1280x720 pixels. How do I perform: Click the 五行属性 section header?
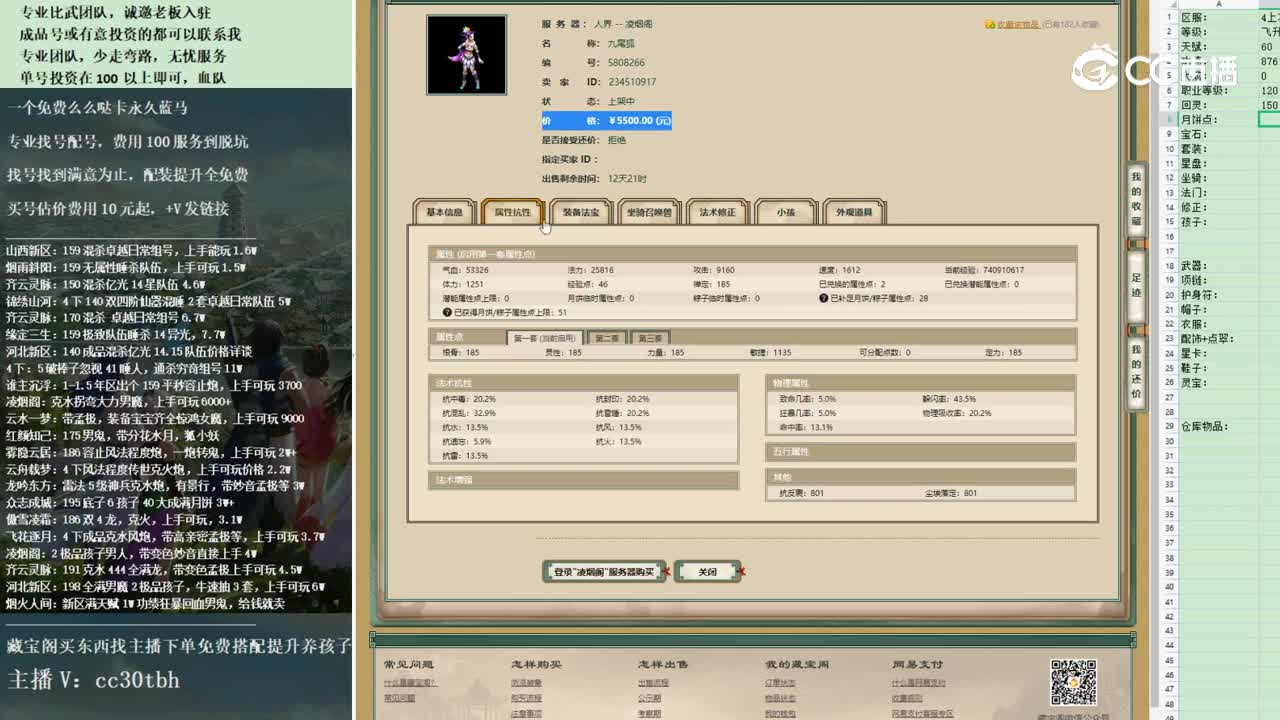coord(920,452)
